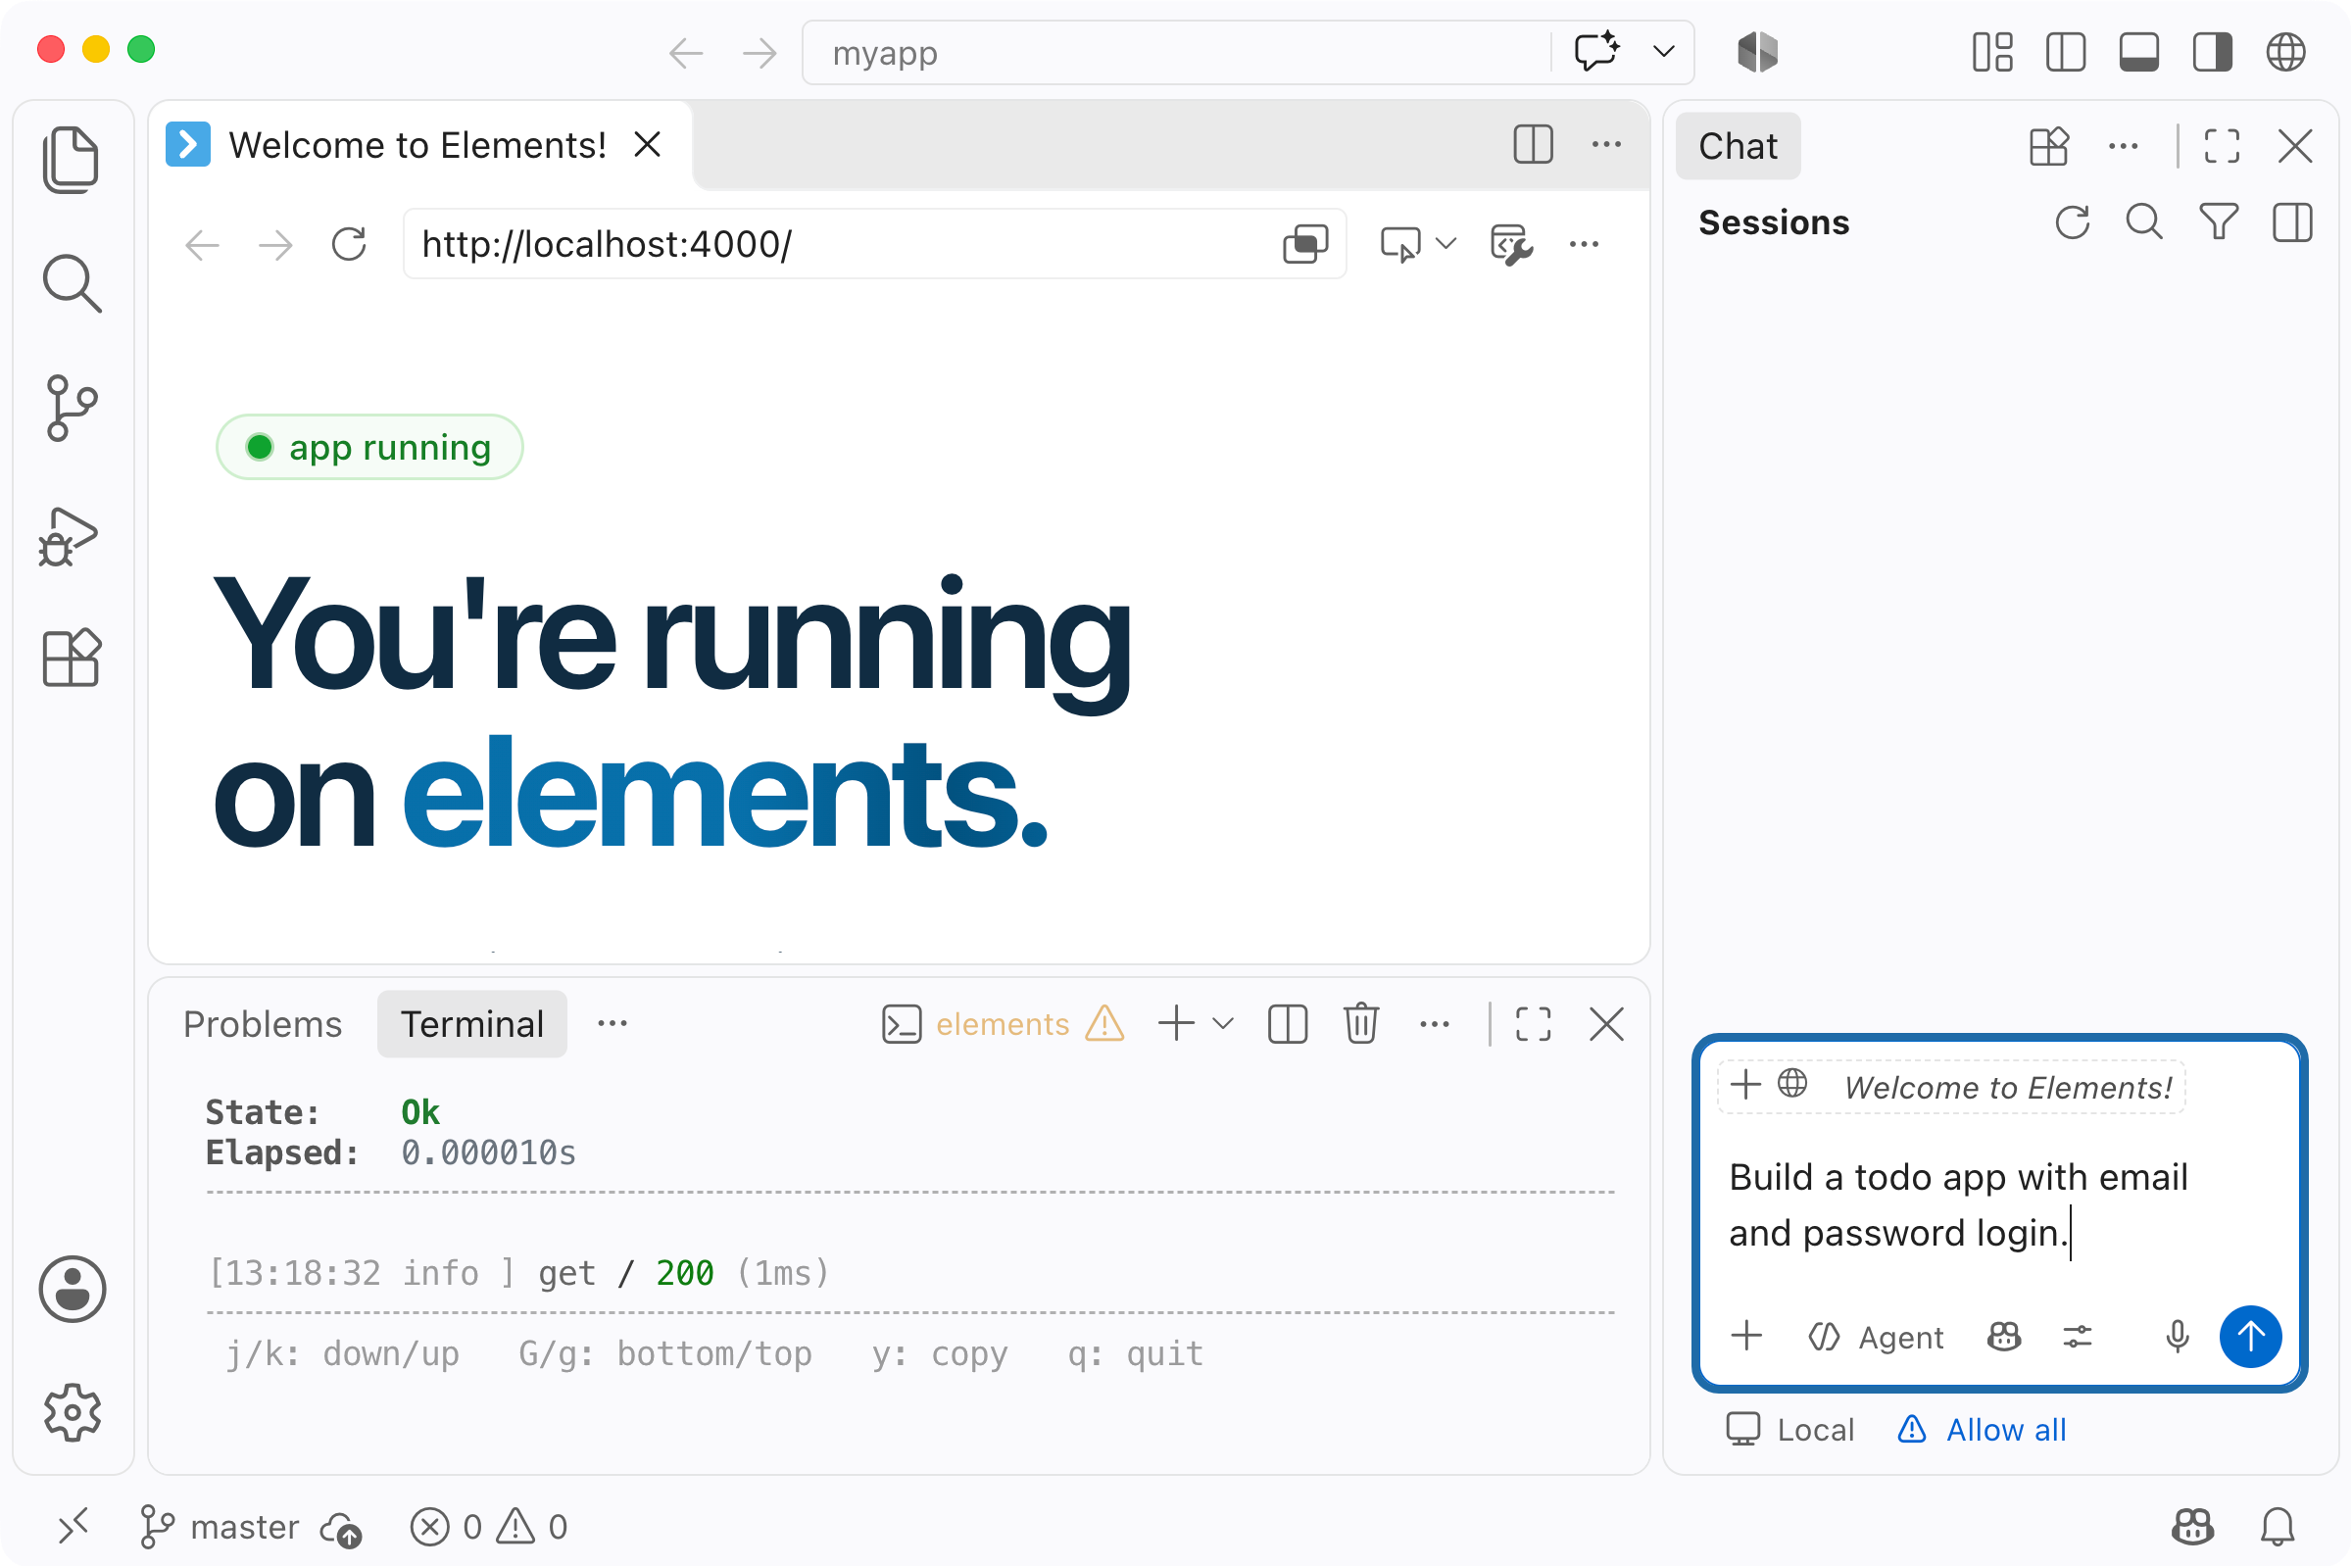Open the Local session target picker
The height and width of the screenshot is (1568, 2352).
(x=1790, y=1430)
